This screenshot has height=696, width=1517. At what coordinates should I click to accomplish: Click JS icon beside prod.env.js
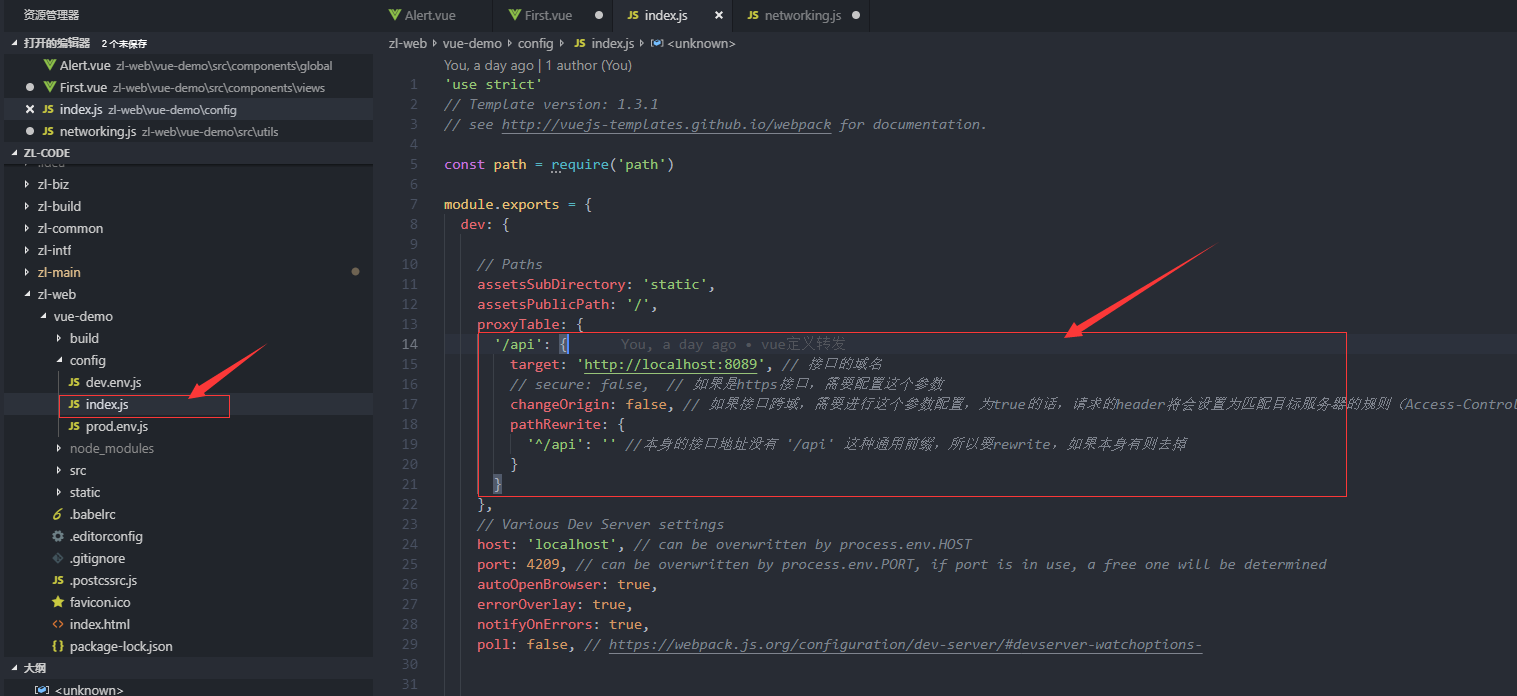(x=74, y=426)
